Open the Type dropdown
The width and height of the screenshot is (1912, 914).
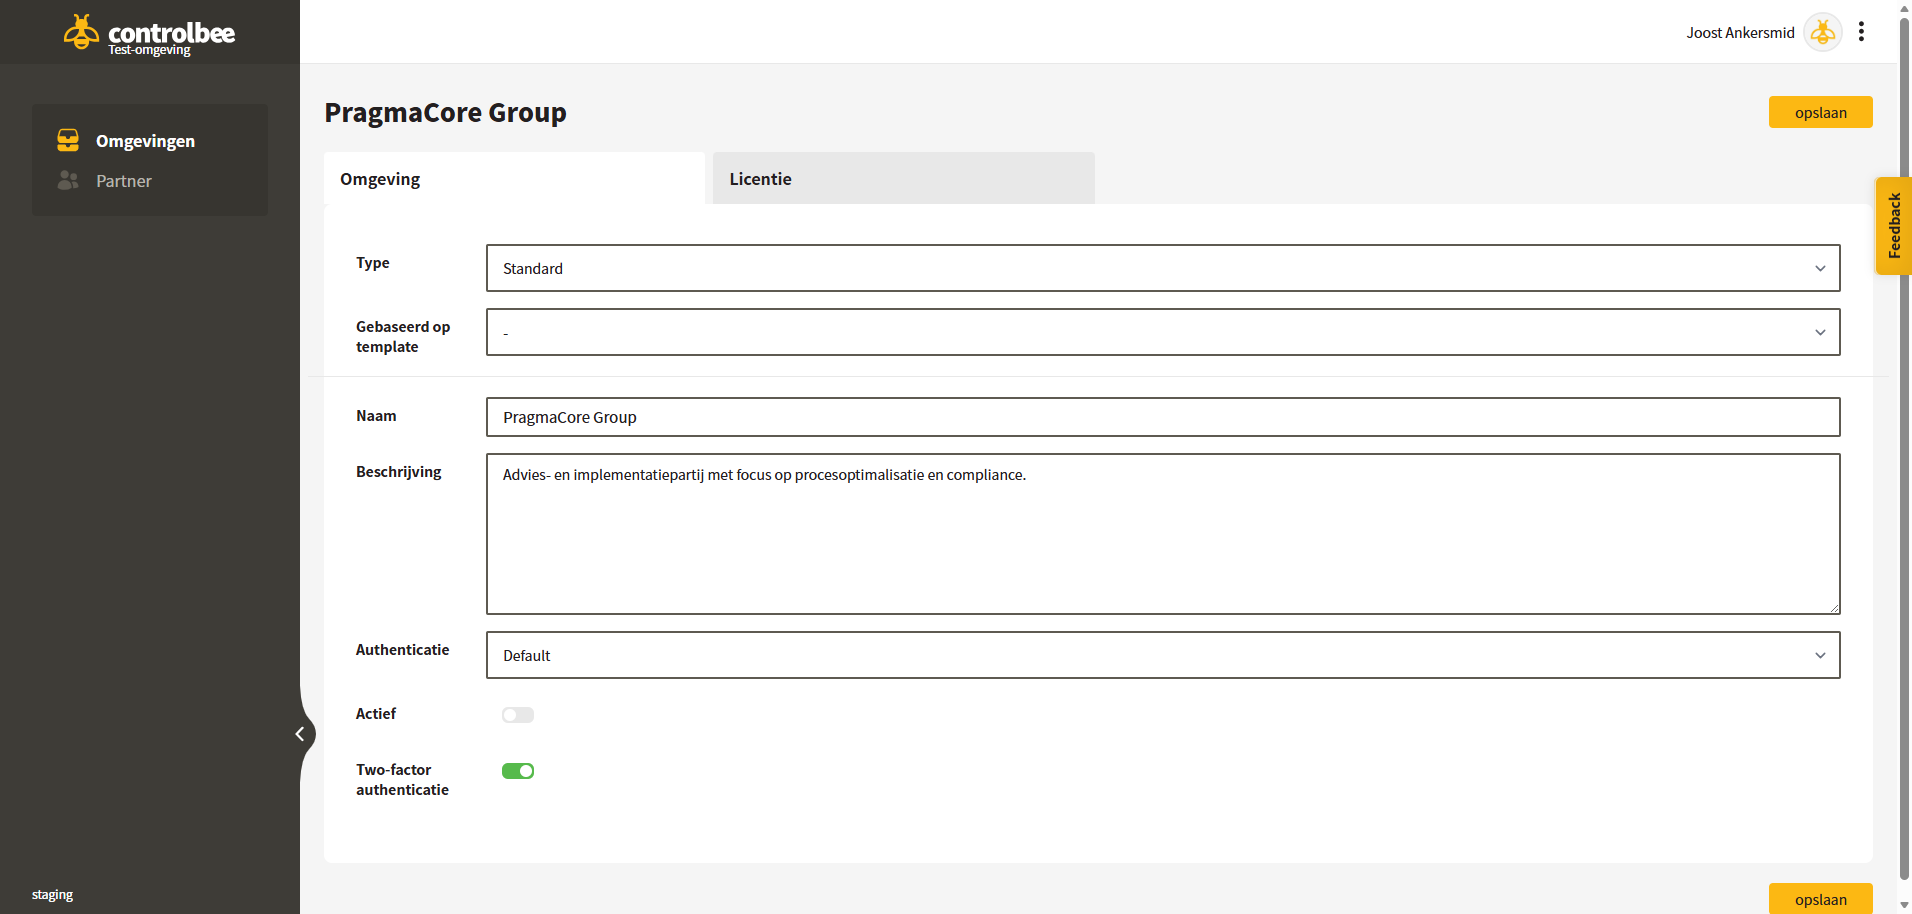pos(1163,268)
